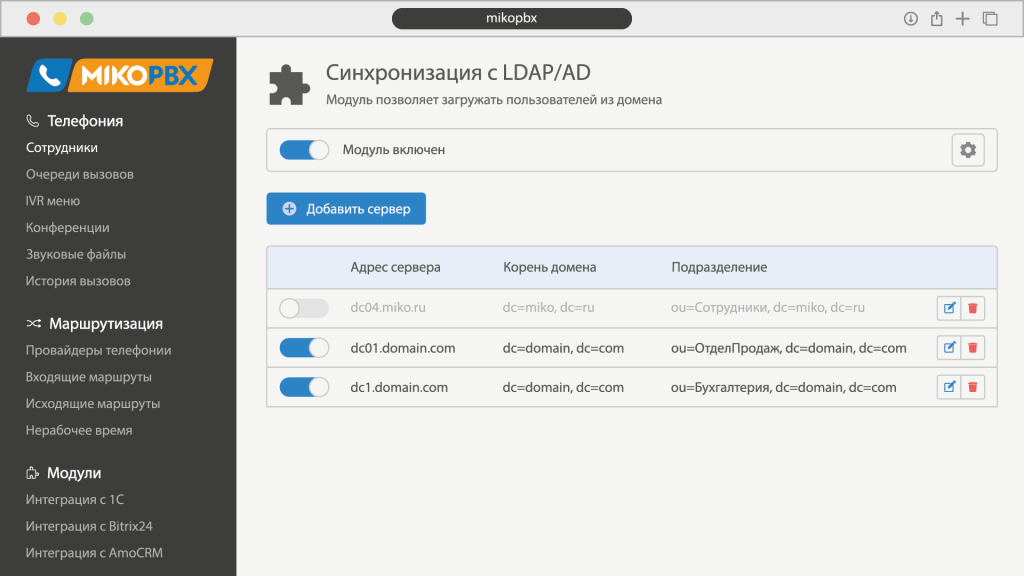Disable the "Модуль включен" toggle
1024x576 pixels.
[304, 150]
